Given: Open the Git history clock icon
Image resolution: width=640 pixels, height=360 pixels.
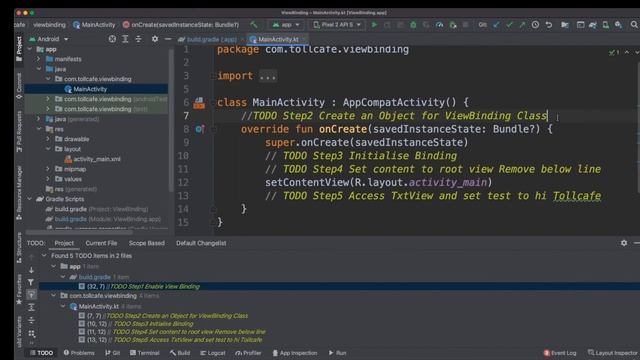Looking at the screenshot, I should (535, 25).
